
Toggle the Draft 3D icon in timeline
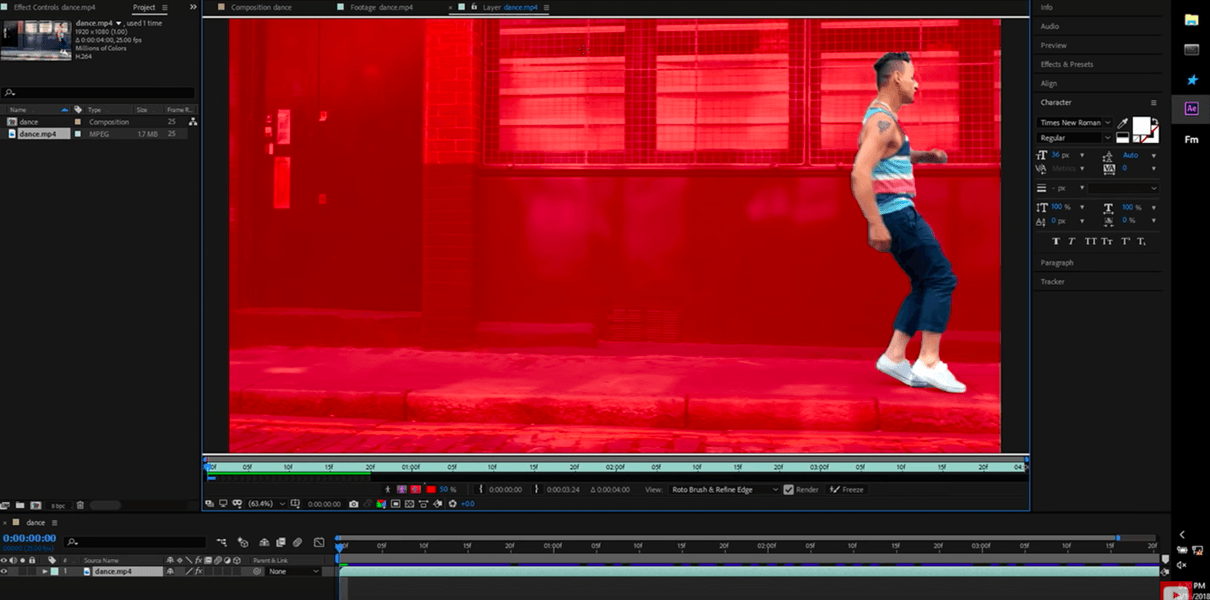[x=243, y=542]
